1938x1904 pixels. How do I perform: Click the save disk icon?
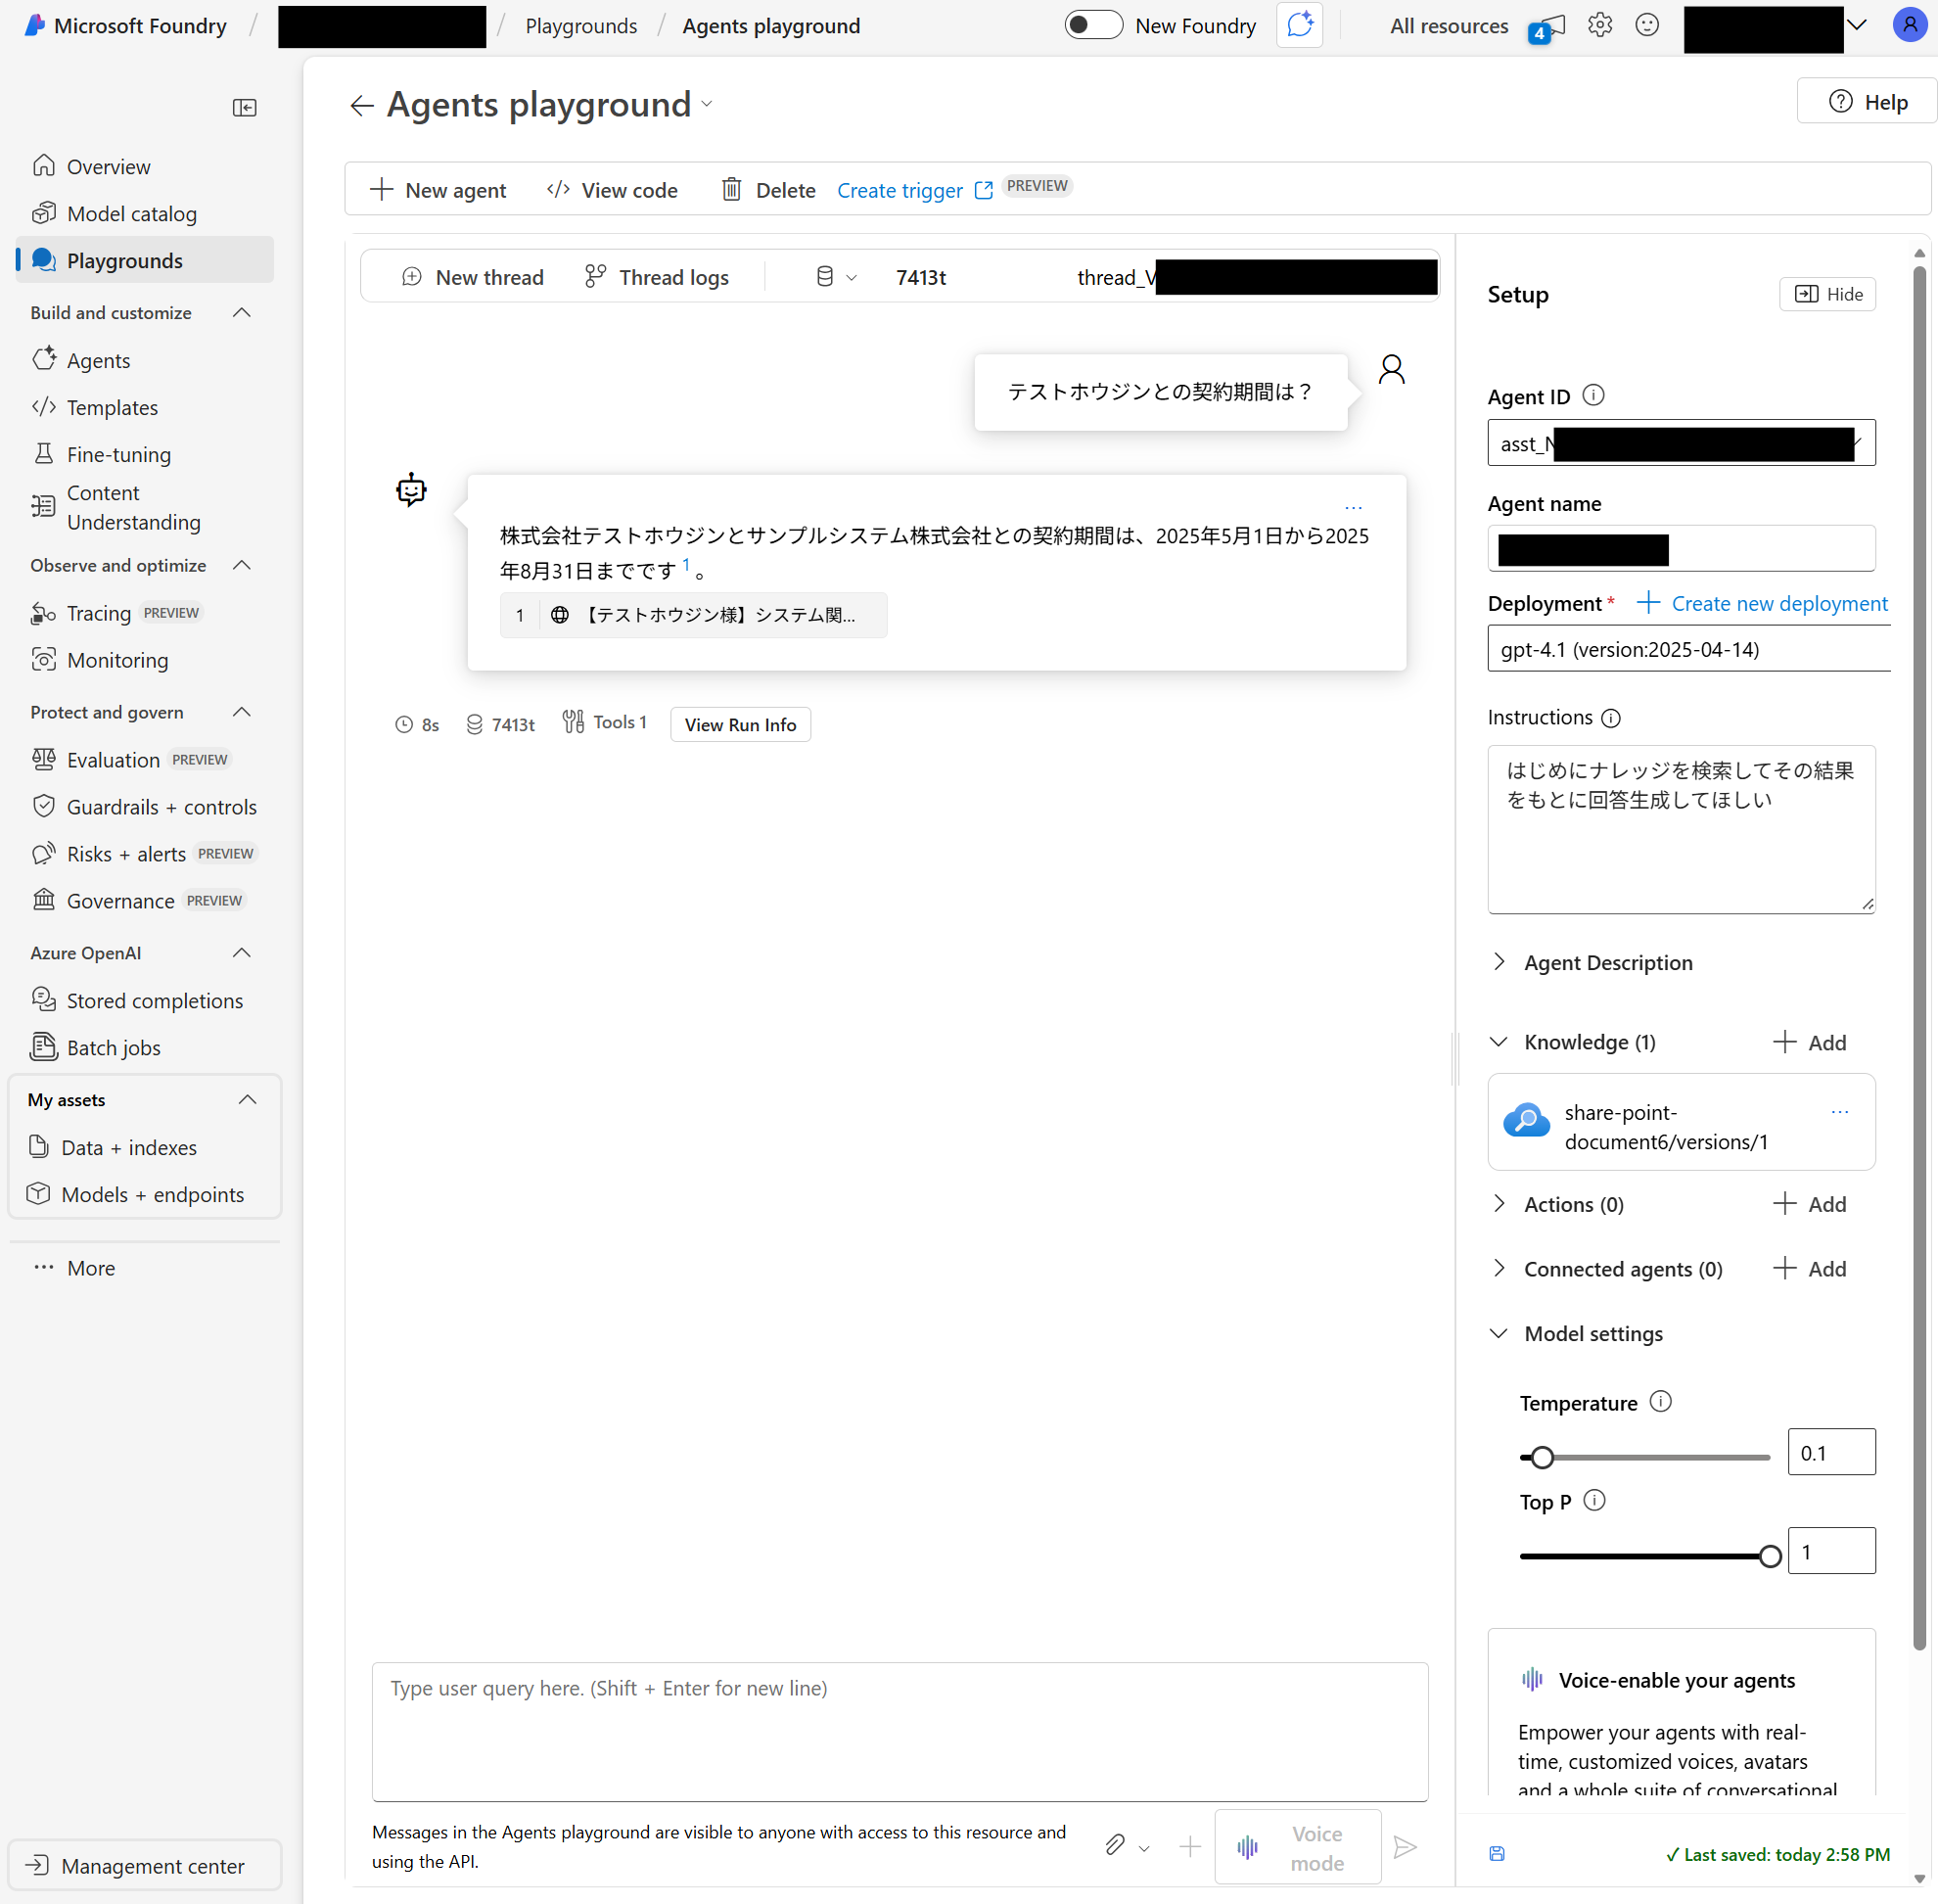pyautogui.click(x=1496, y=1853)
